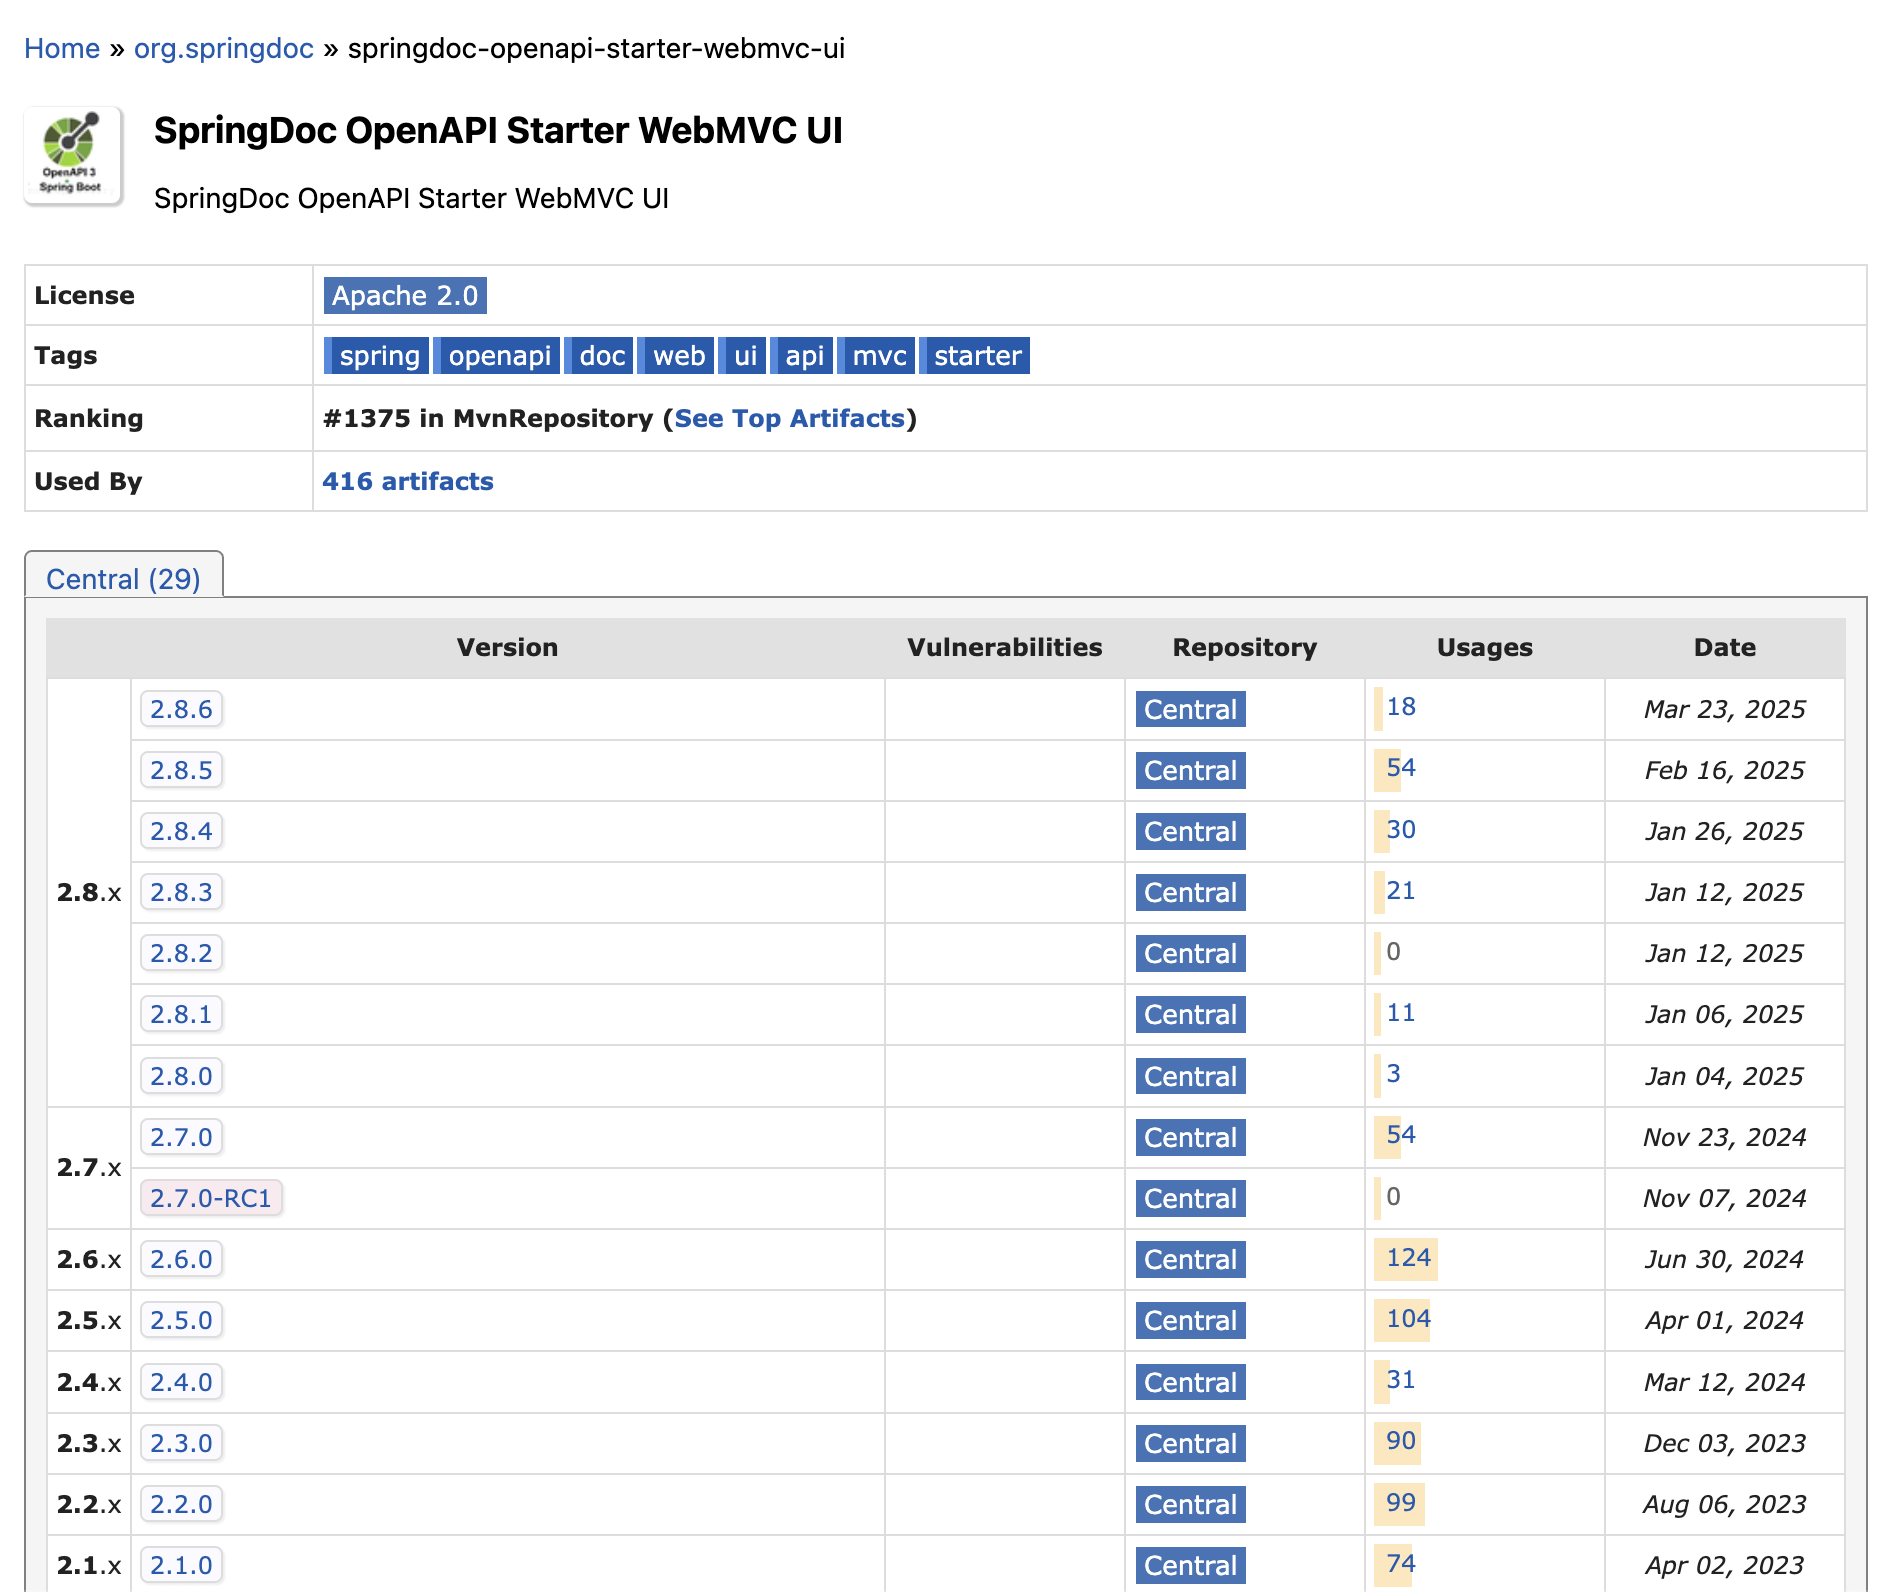The height and width of the screenshot is (1592, 1896).
Task: Open the Apache 2.0 license badge
Action: tap(405, 295)
